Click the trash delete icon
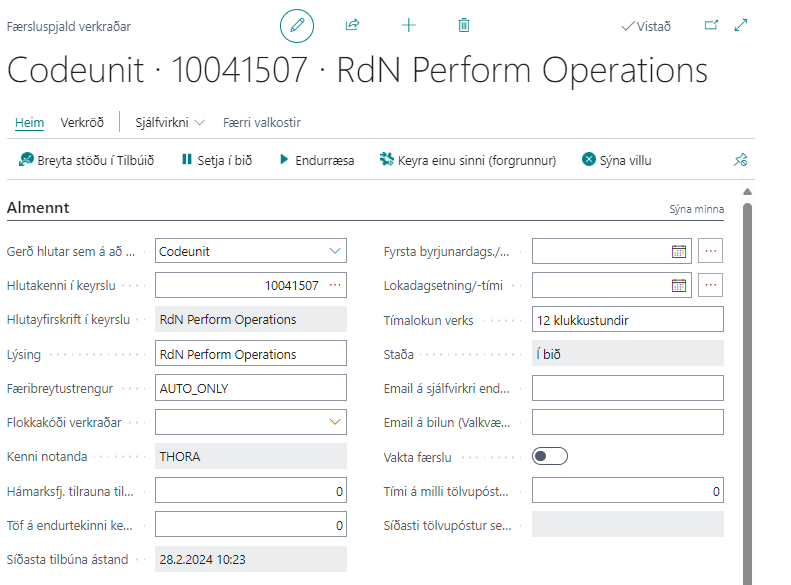The image size is (791, 585). point(464,26)
